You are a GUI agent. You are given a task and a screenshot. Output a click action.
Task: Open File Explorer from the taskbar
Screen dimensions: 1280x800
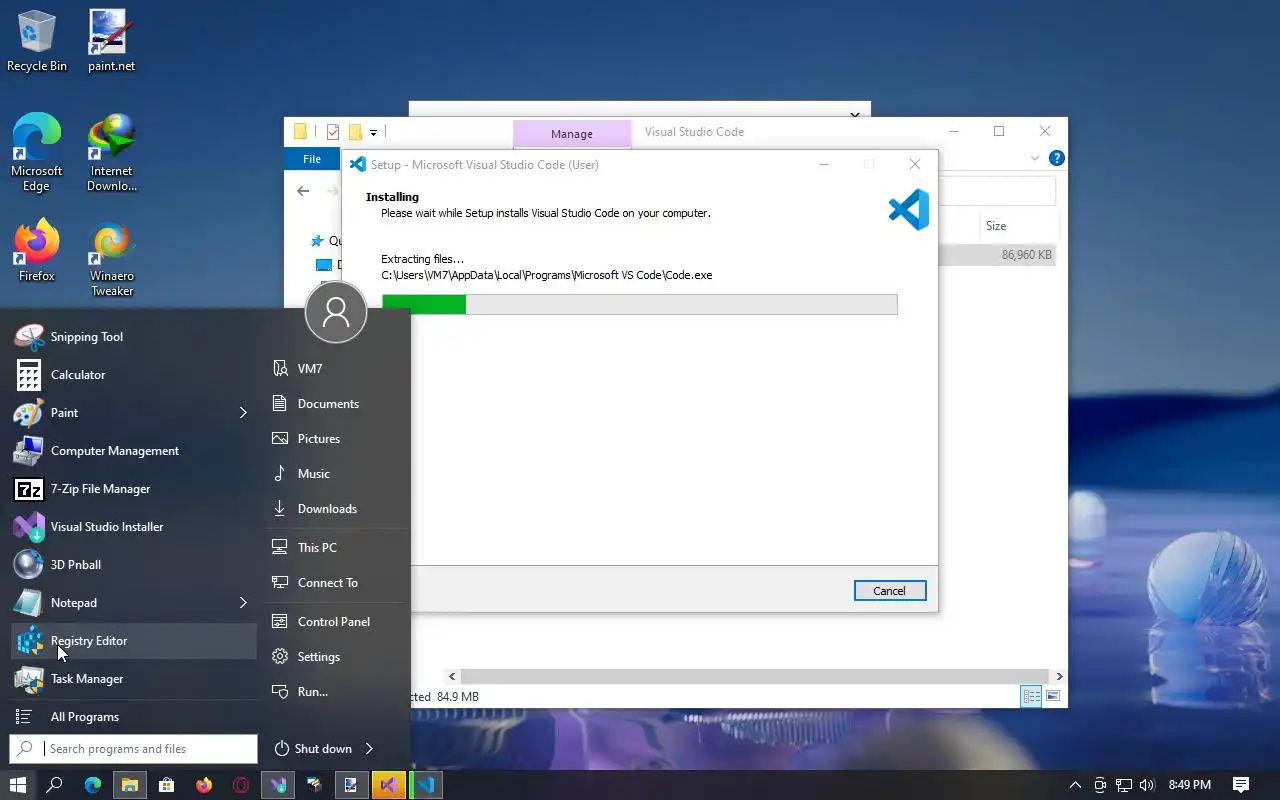click(x=130, y=785)
